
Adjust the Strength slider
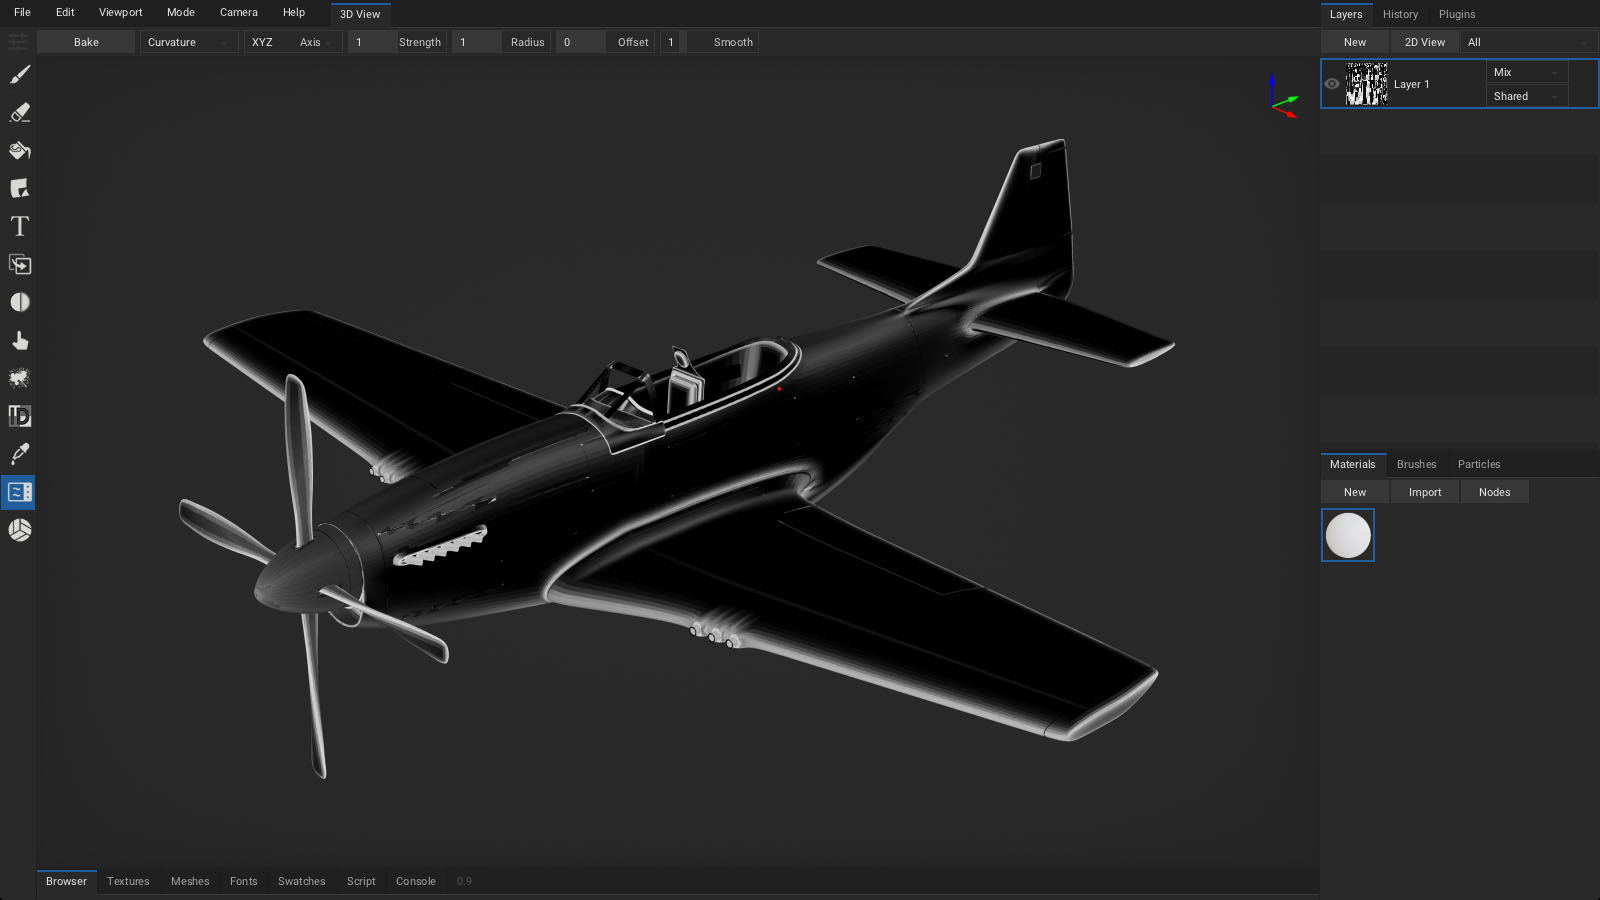point(396,42)
